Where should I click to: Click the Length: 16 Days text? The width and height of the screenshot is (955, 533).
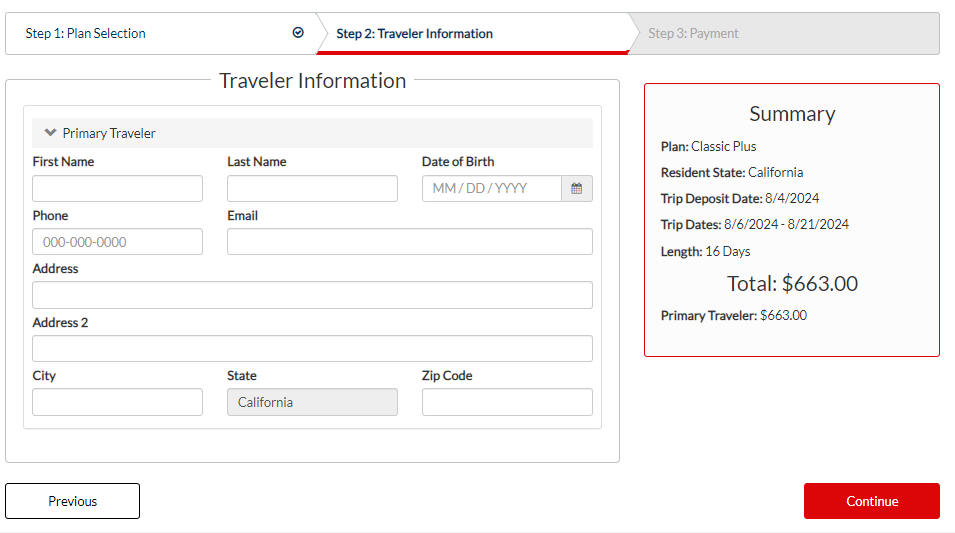point(705,251)
